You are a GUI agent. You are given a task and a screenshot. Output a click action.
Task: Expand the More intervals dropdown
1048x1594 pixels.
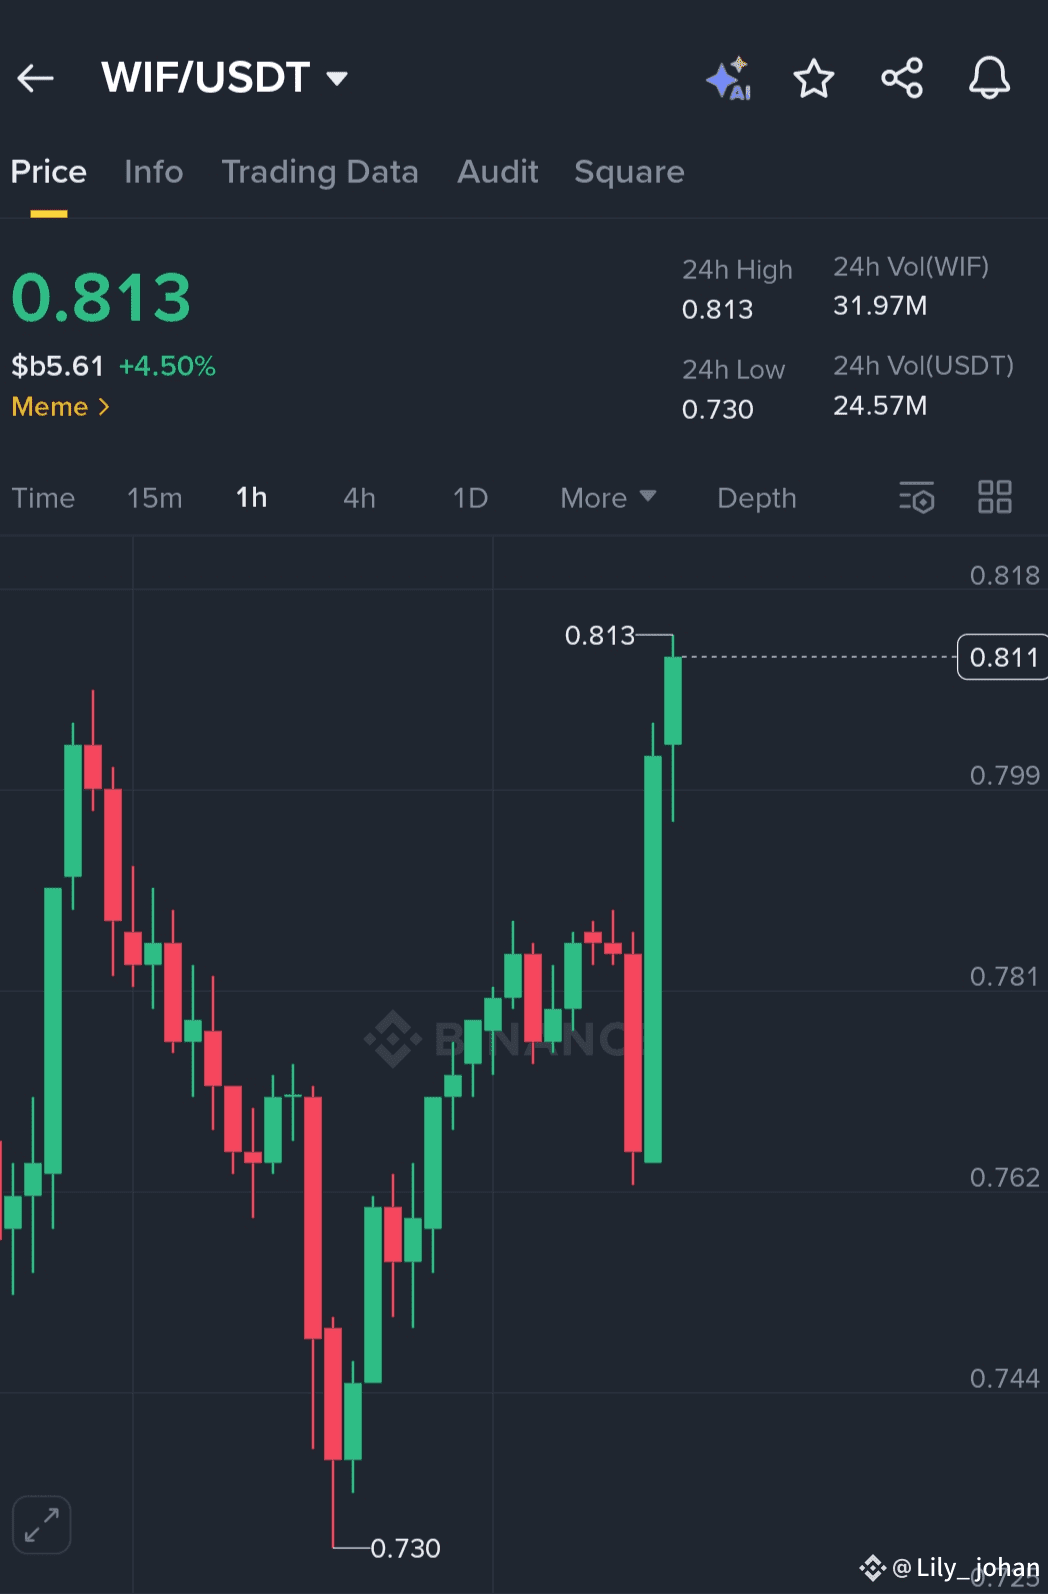[608, 498]
